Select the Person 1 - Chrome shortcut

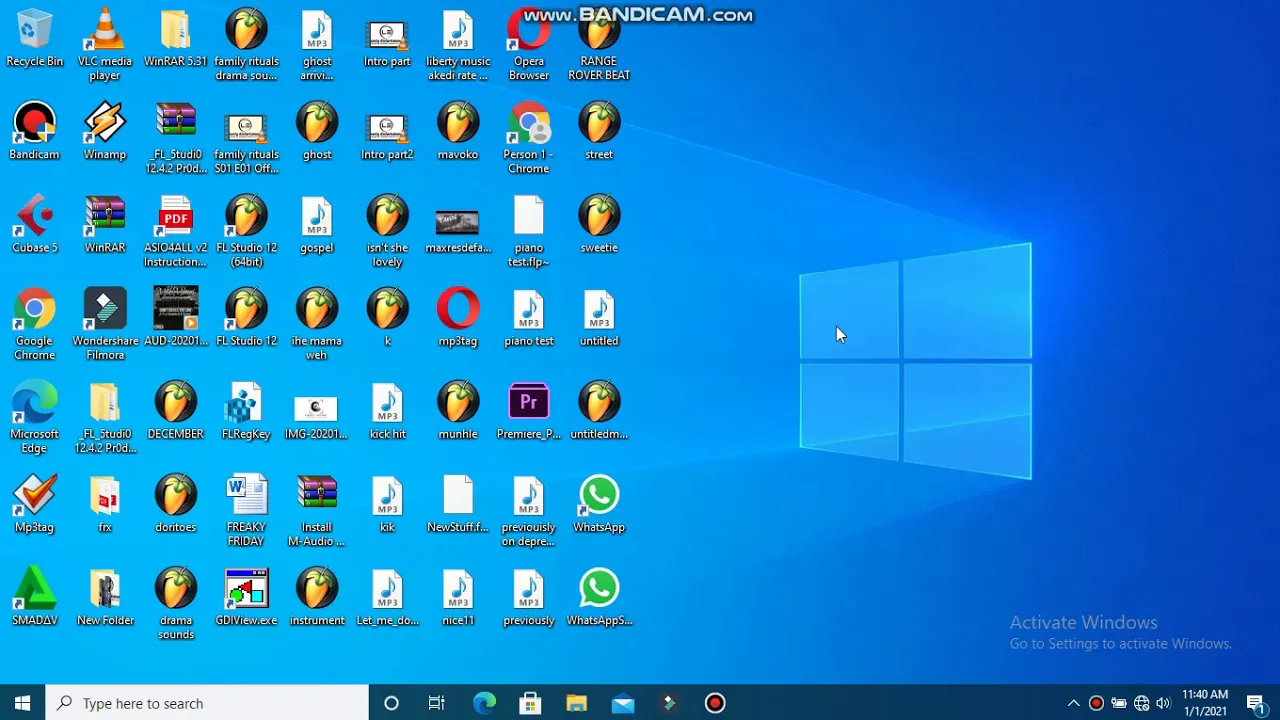click(x=528, y=138)
